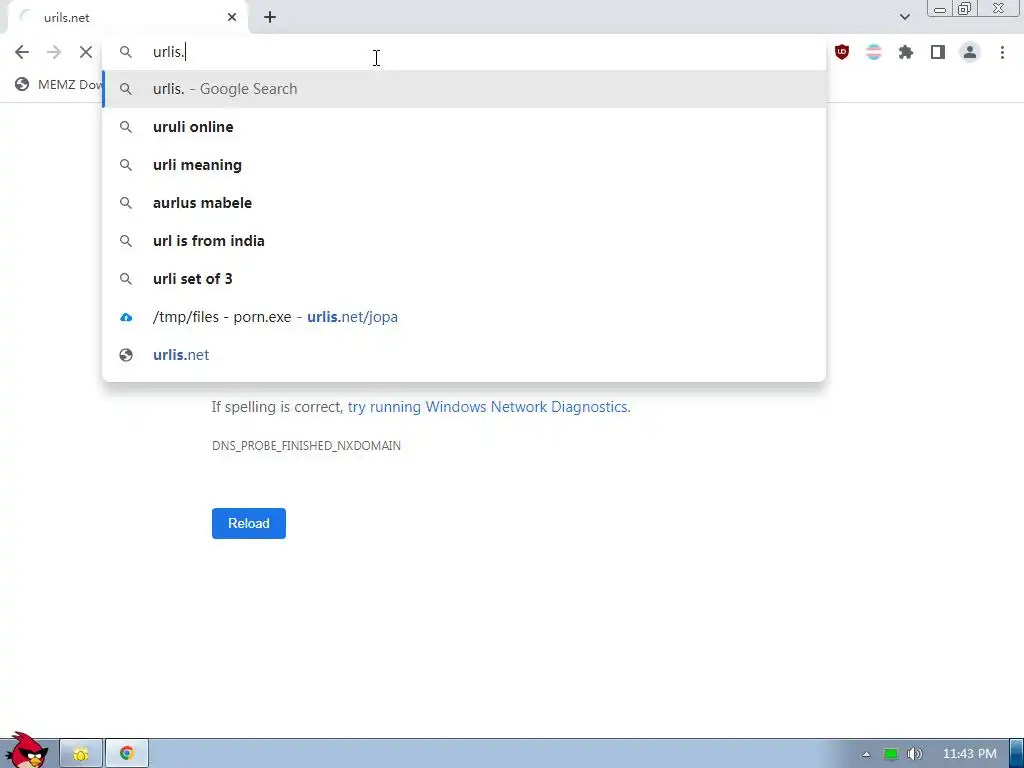Image resolution: width=1024 pixels, height=768 pixels.
Task: Select the 'url is from india' suggestion
Action: tap(464, 240)
